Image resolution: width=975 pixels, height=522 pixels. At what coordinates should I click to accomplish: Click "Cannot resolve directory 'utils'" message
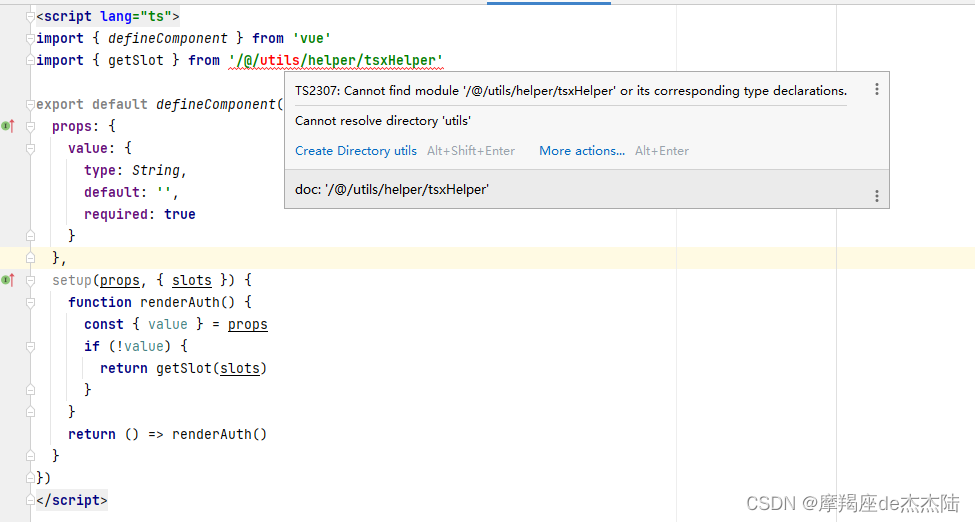(382, 121)
